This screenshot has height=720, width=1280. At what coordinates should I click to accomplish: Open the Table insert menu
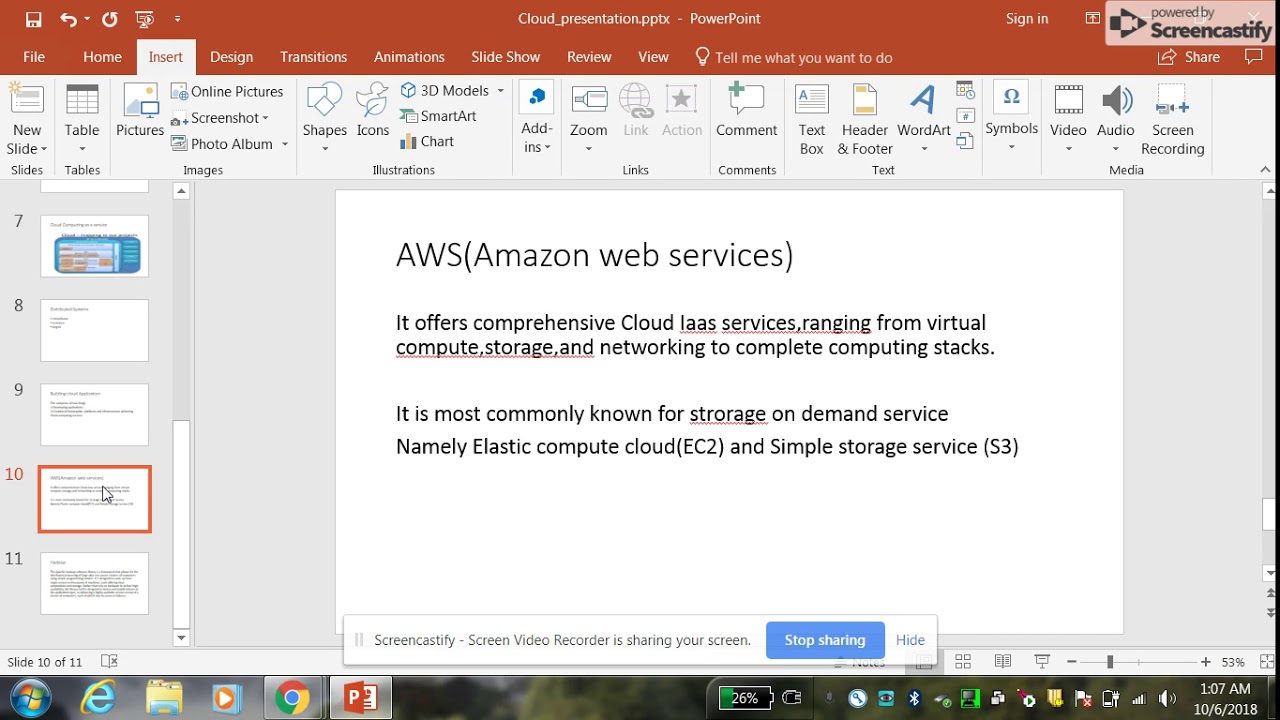[x=82, y=120]
